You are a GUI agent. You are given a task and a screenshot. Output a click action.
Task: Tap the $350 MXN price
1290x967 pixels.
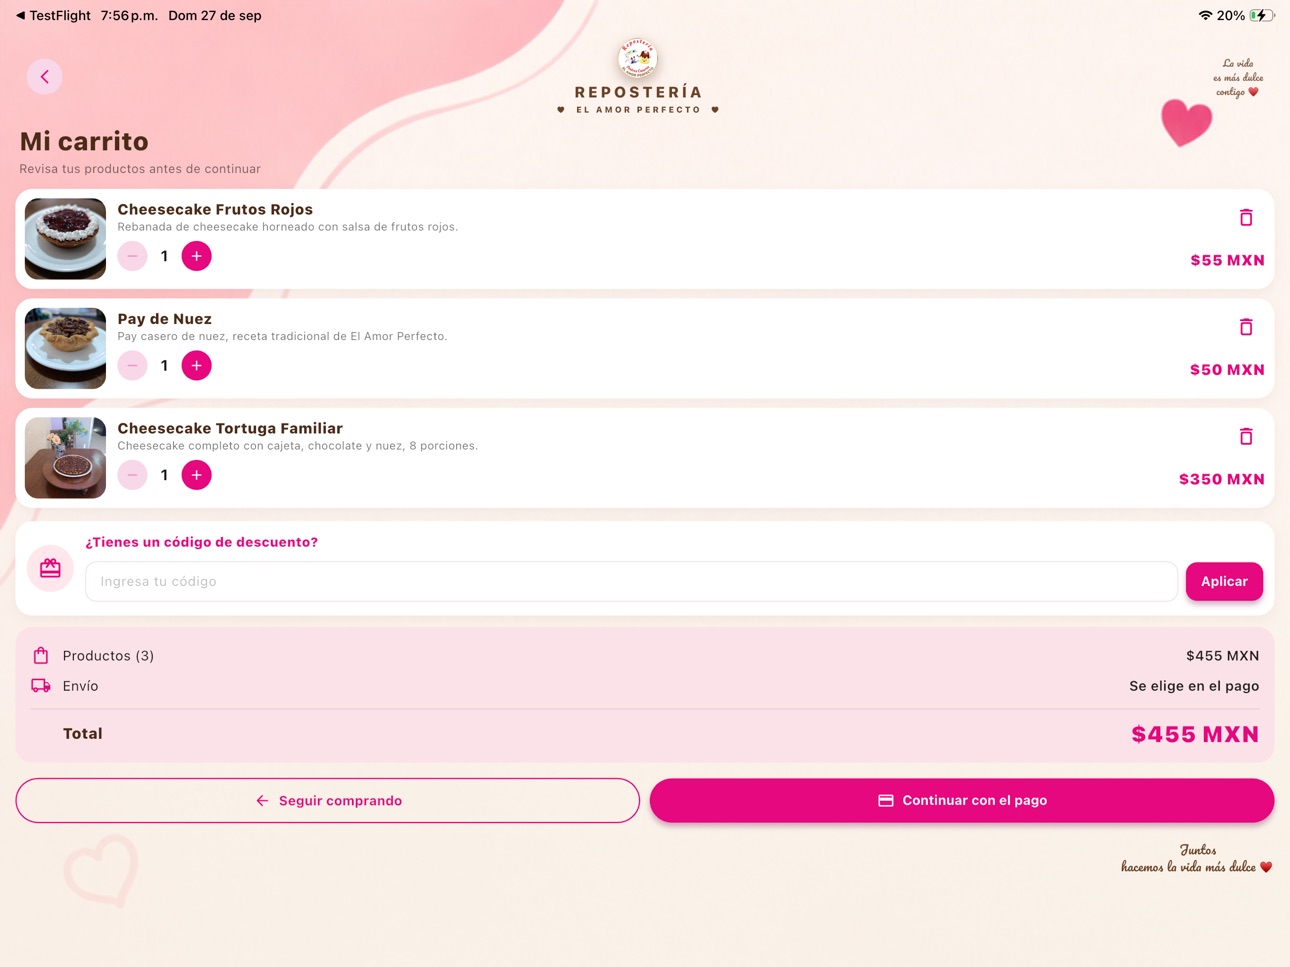pos(1222,479)
